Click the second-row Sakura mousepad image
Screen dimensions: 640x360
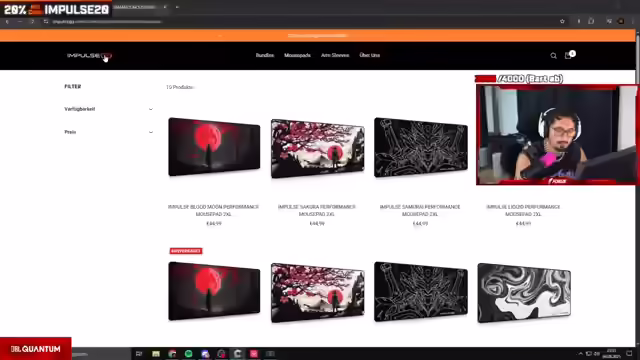click(317, 293)
